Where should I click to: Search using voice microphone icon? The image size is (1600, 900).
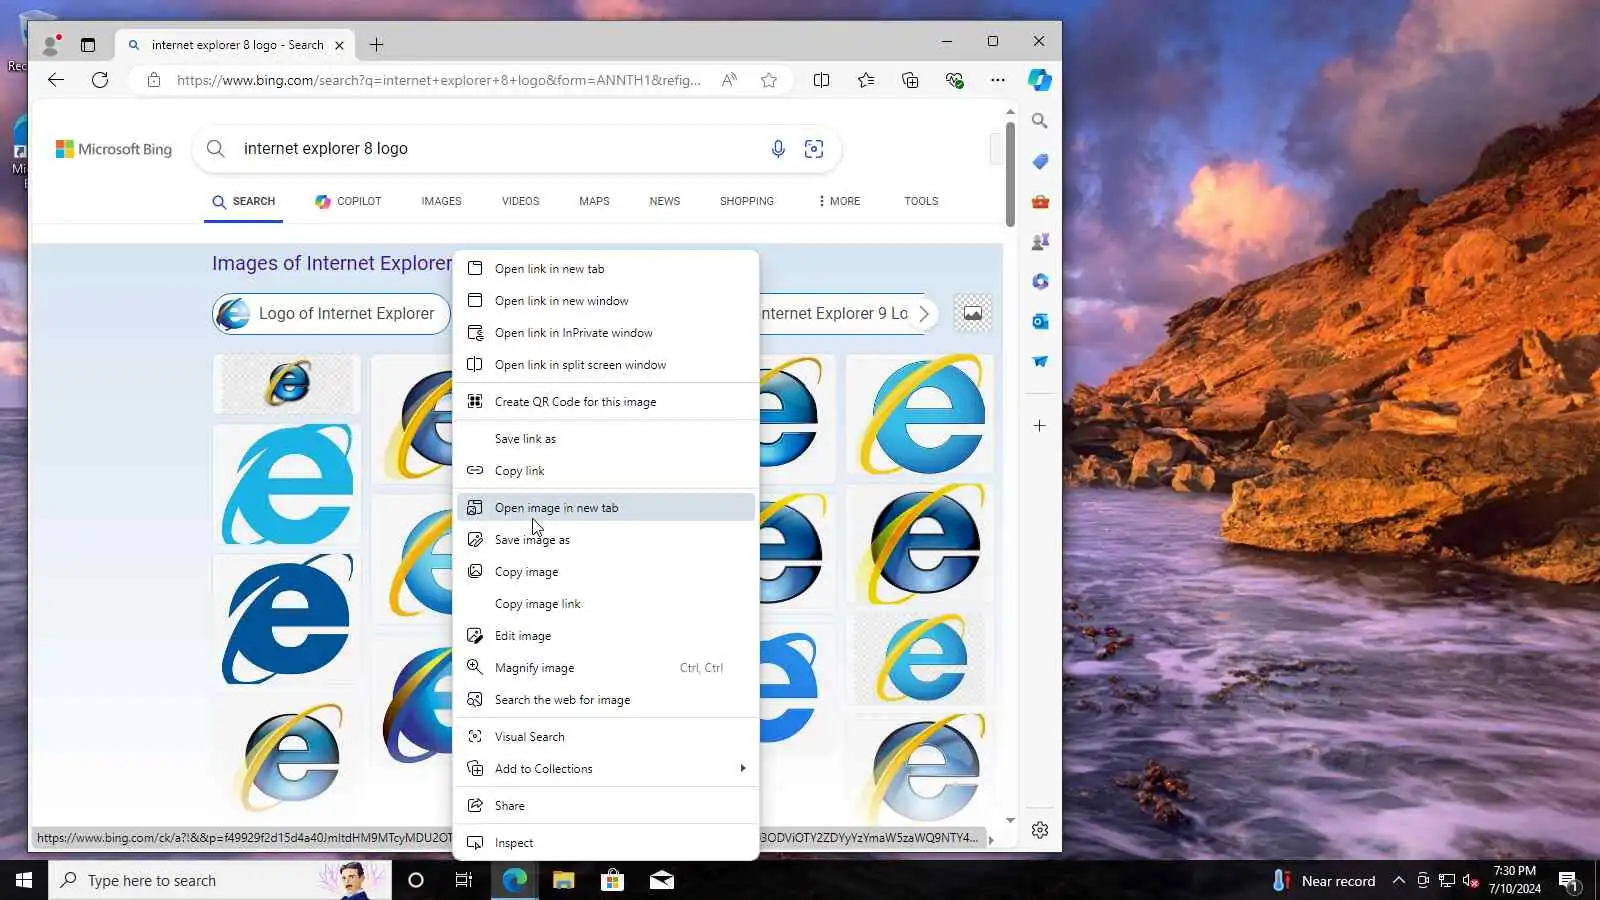(x=778, y=149)
